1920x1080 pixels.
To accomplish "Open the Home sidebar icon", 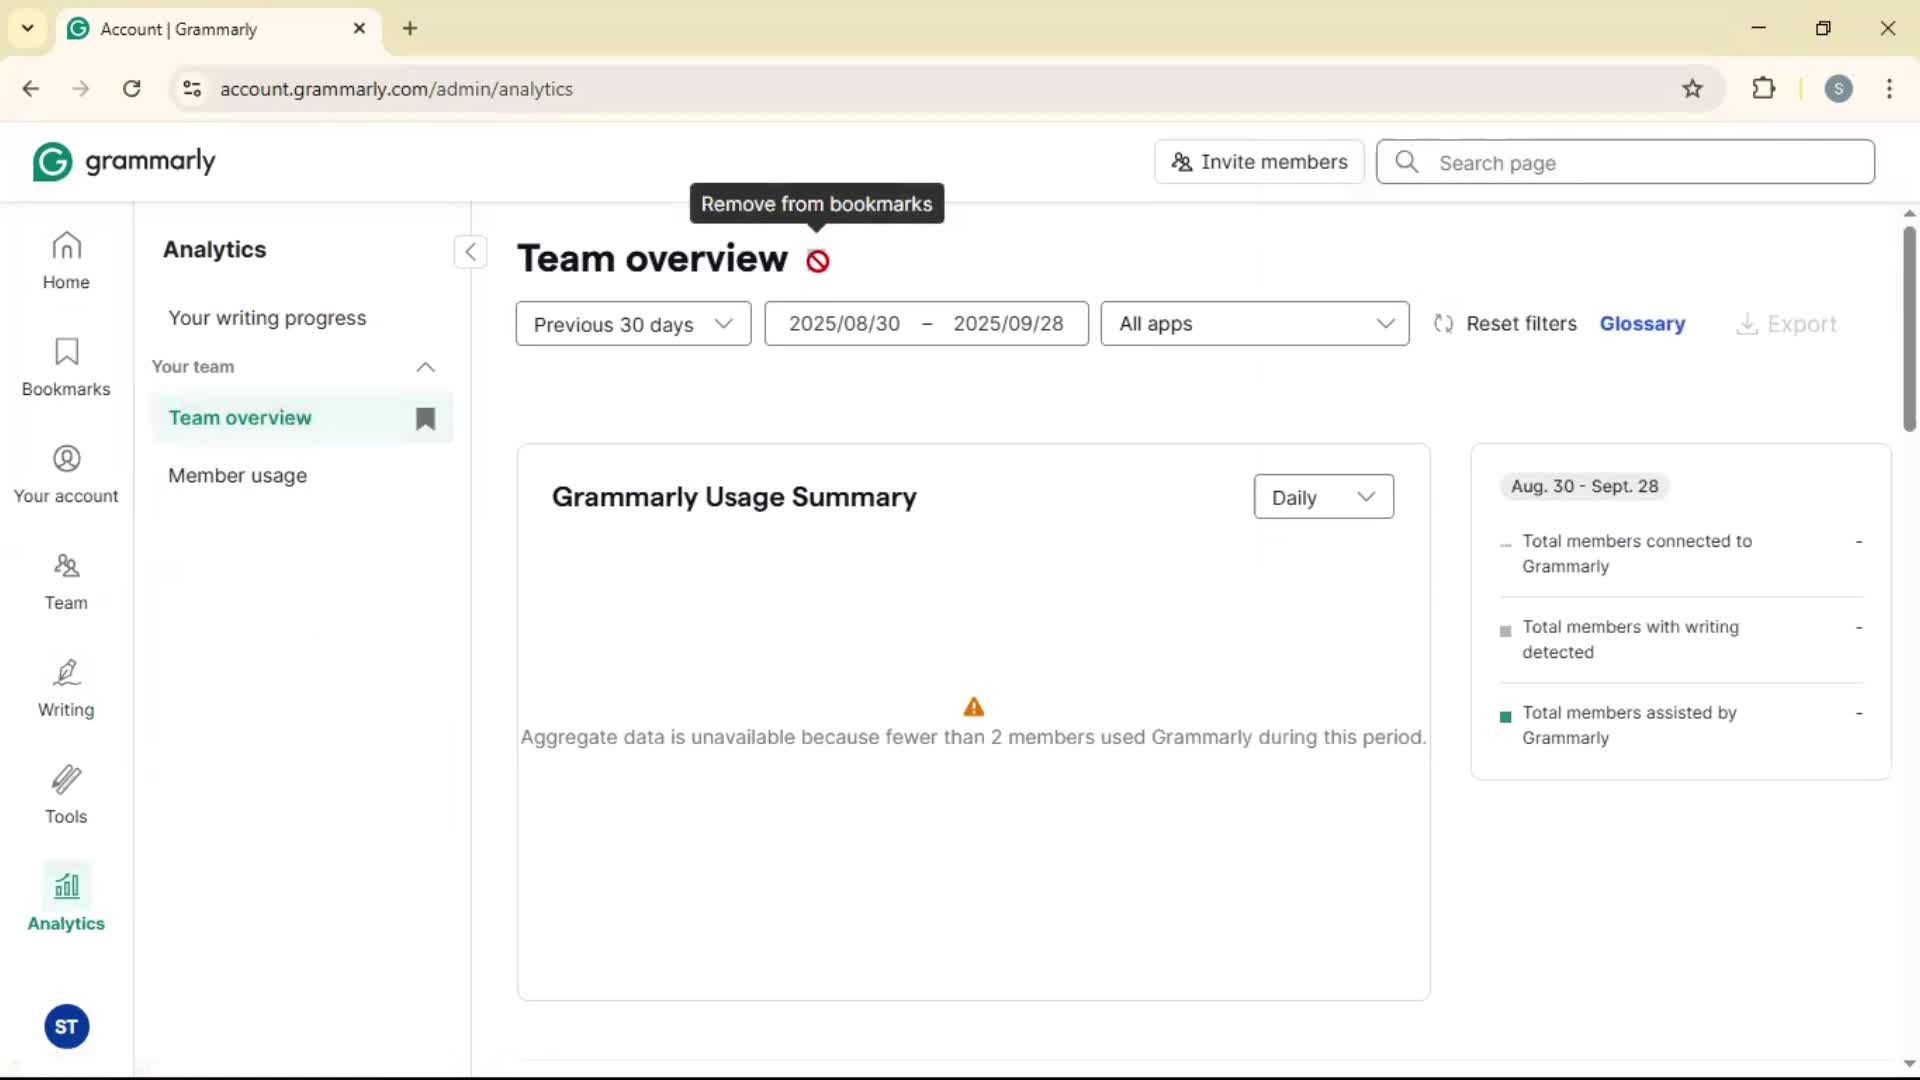I will 66,260.
